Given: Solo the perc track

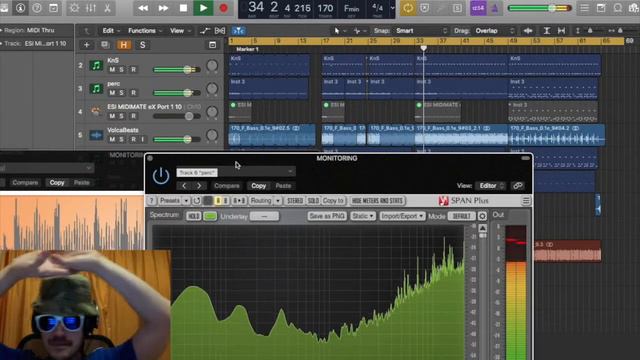Looking at the screenshot, I should click(121, 93).
